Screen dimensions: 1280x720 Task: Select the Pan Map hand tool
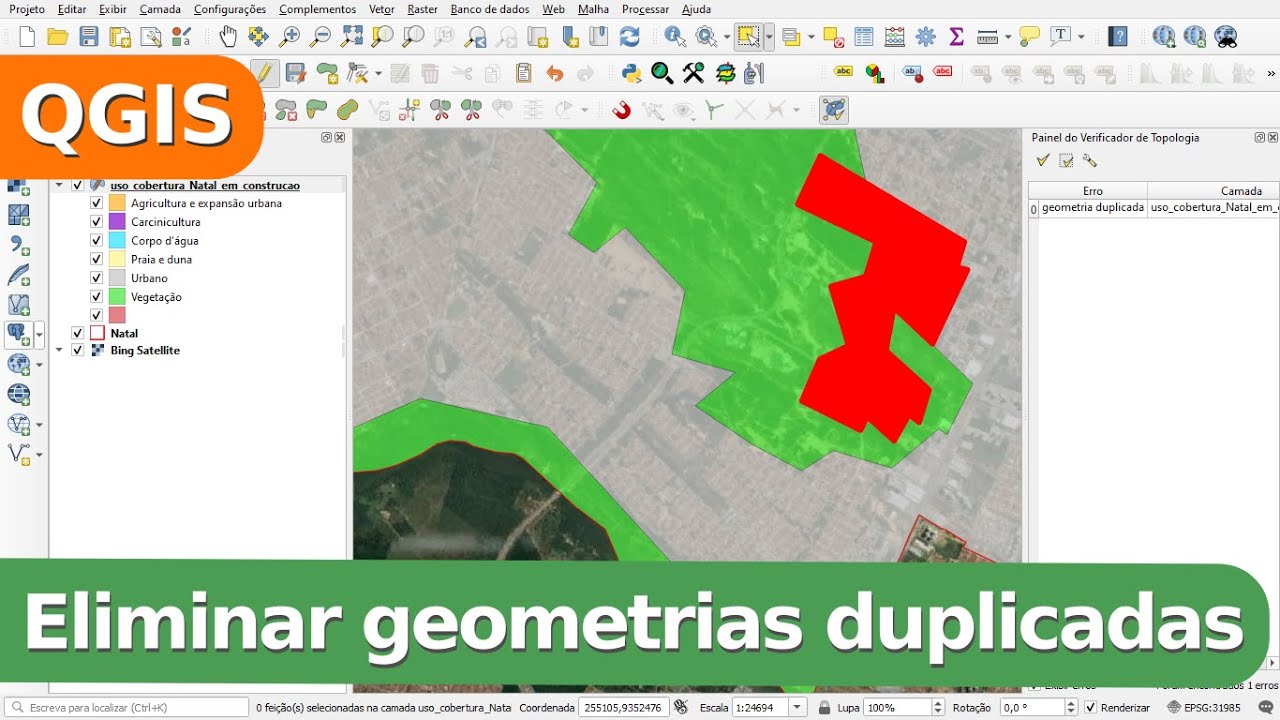click(228, 37)
